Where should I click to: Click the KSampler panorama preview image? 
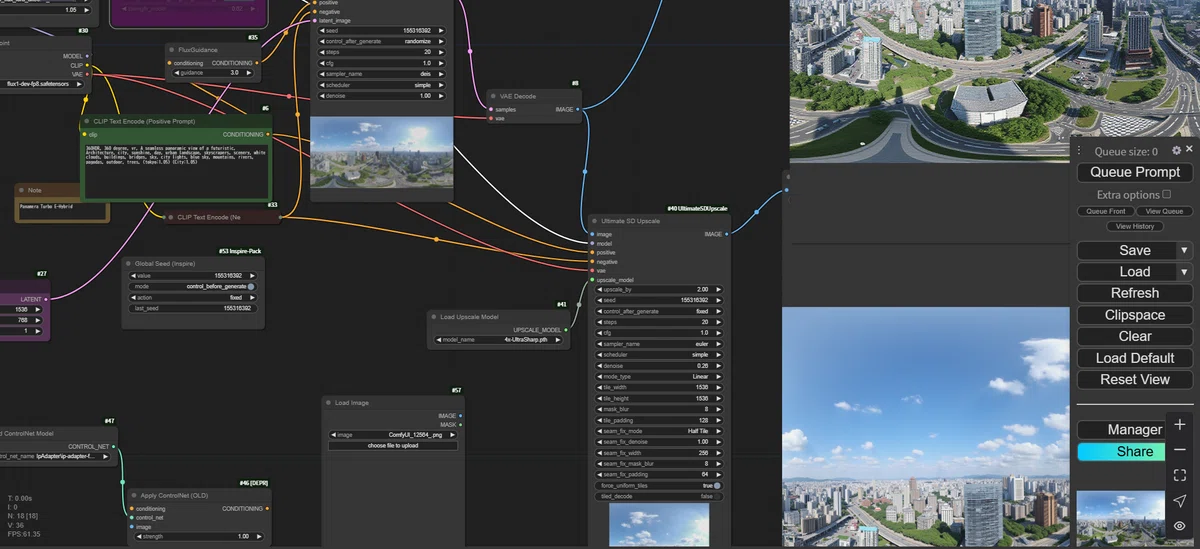click(382, 152)
